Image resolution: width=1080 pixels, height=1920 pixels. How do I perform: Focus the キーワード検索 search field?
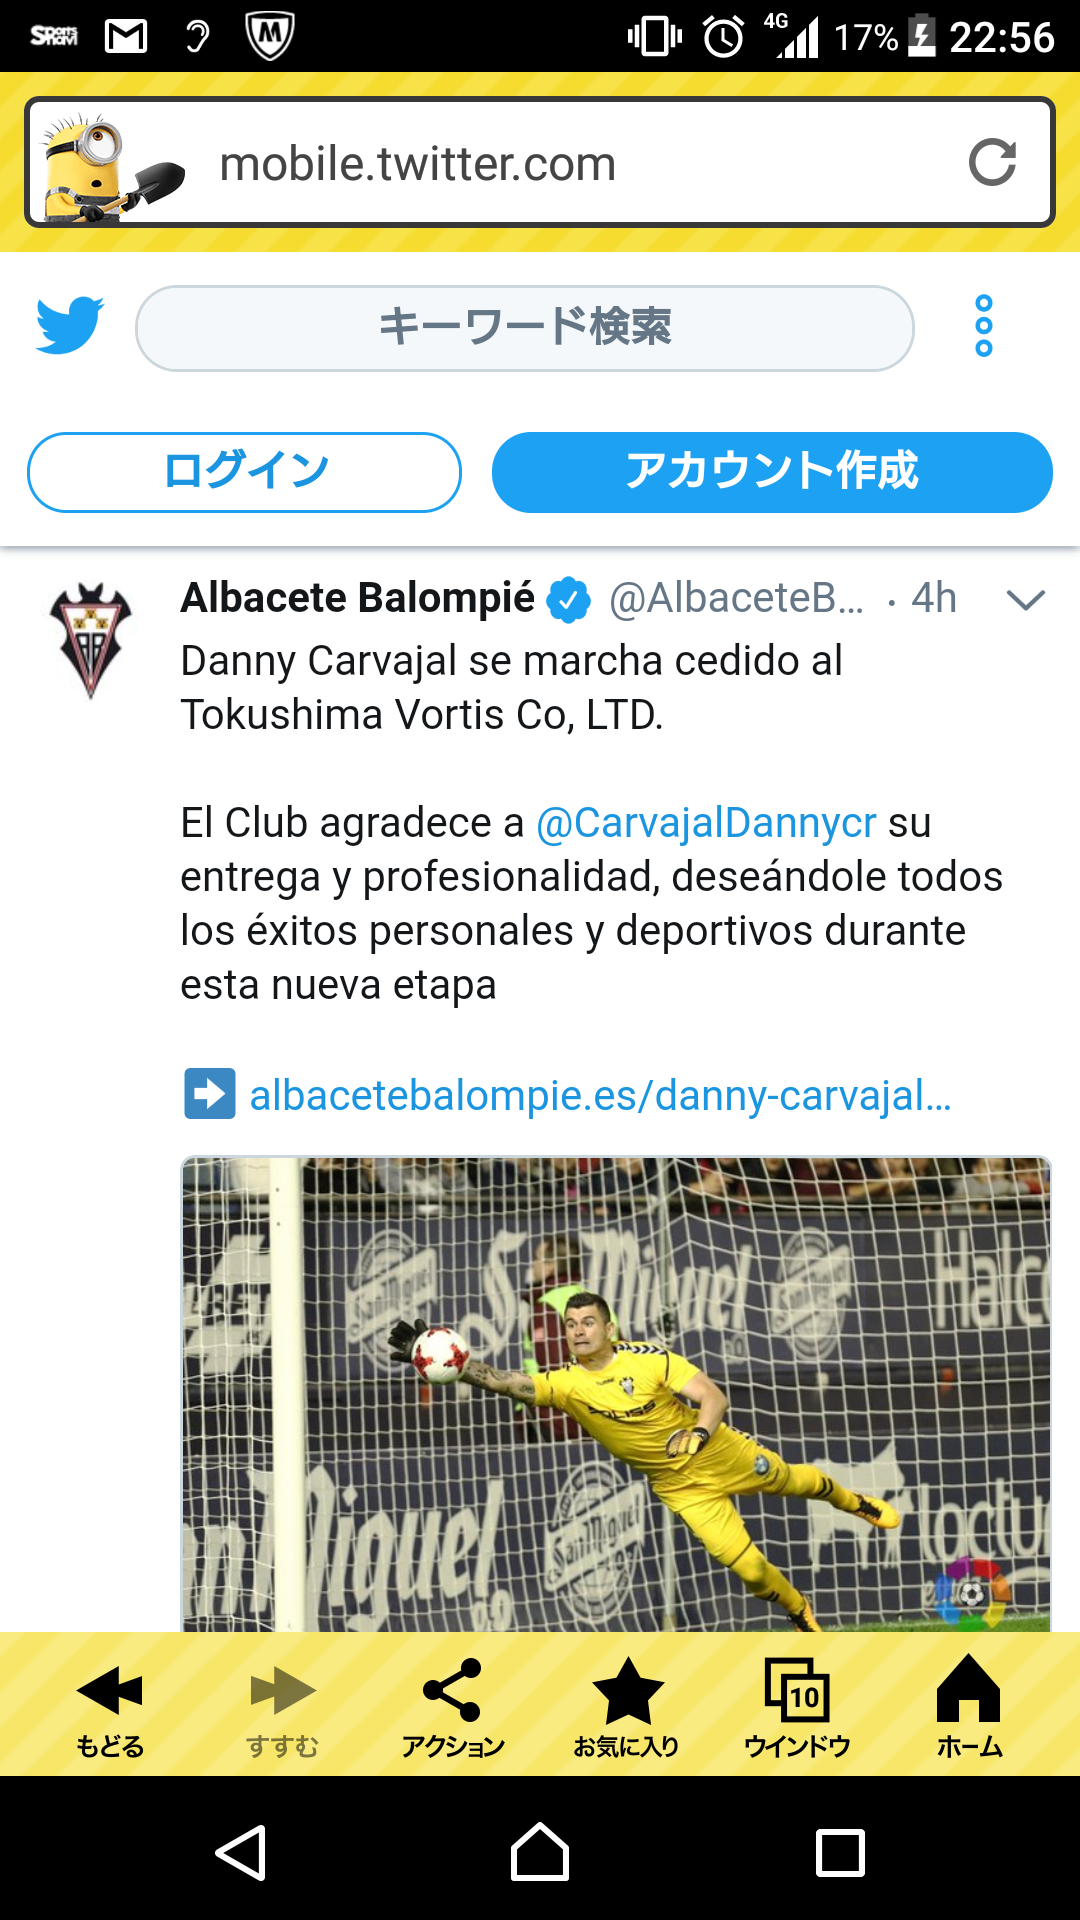tap(525, 328)
